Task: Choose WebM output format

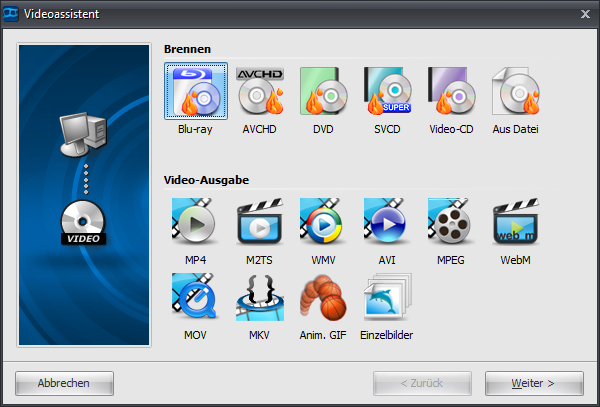Action: coord(516,223)
